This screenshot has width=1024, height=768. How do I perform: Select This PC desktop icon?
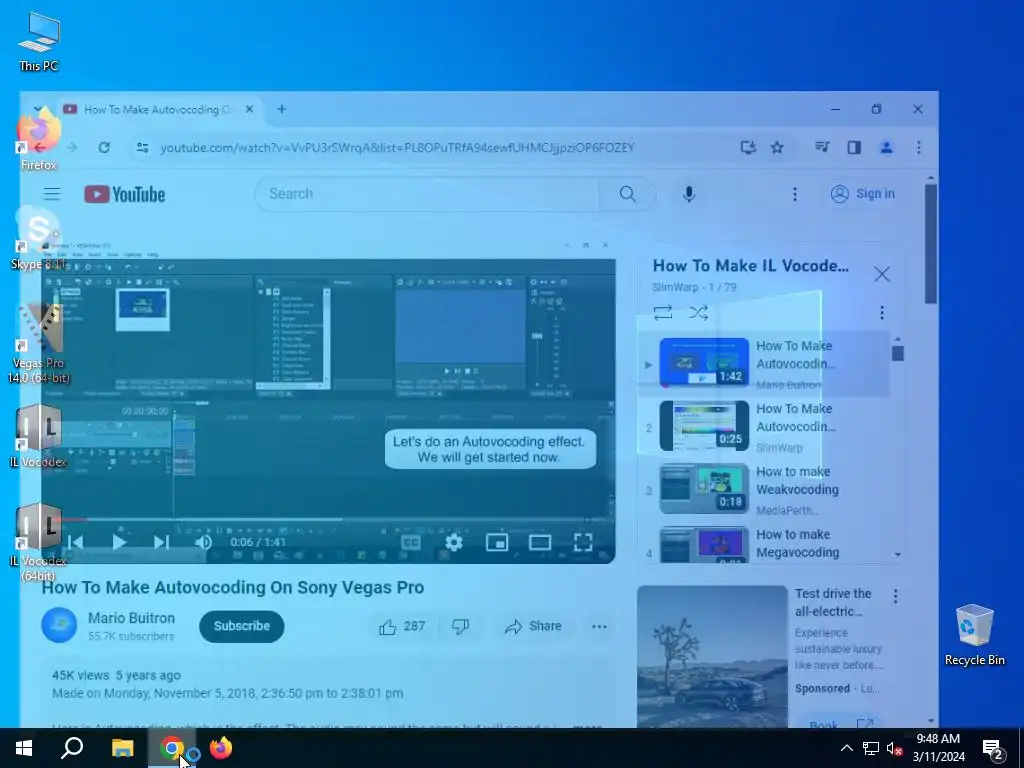pyautogui.click(x=39, y=40)
